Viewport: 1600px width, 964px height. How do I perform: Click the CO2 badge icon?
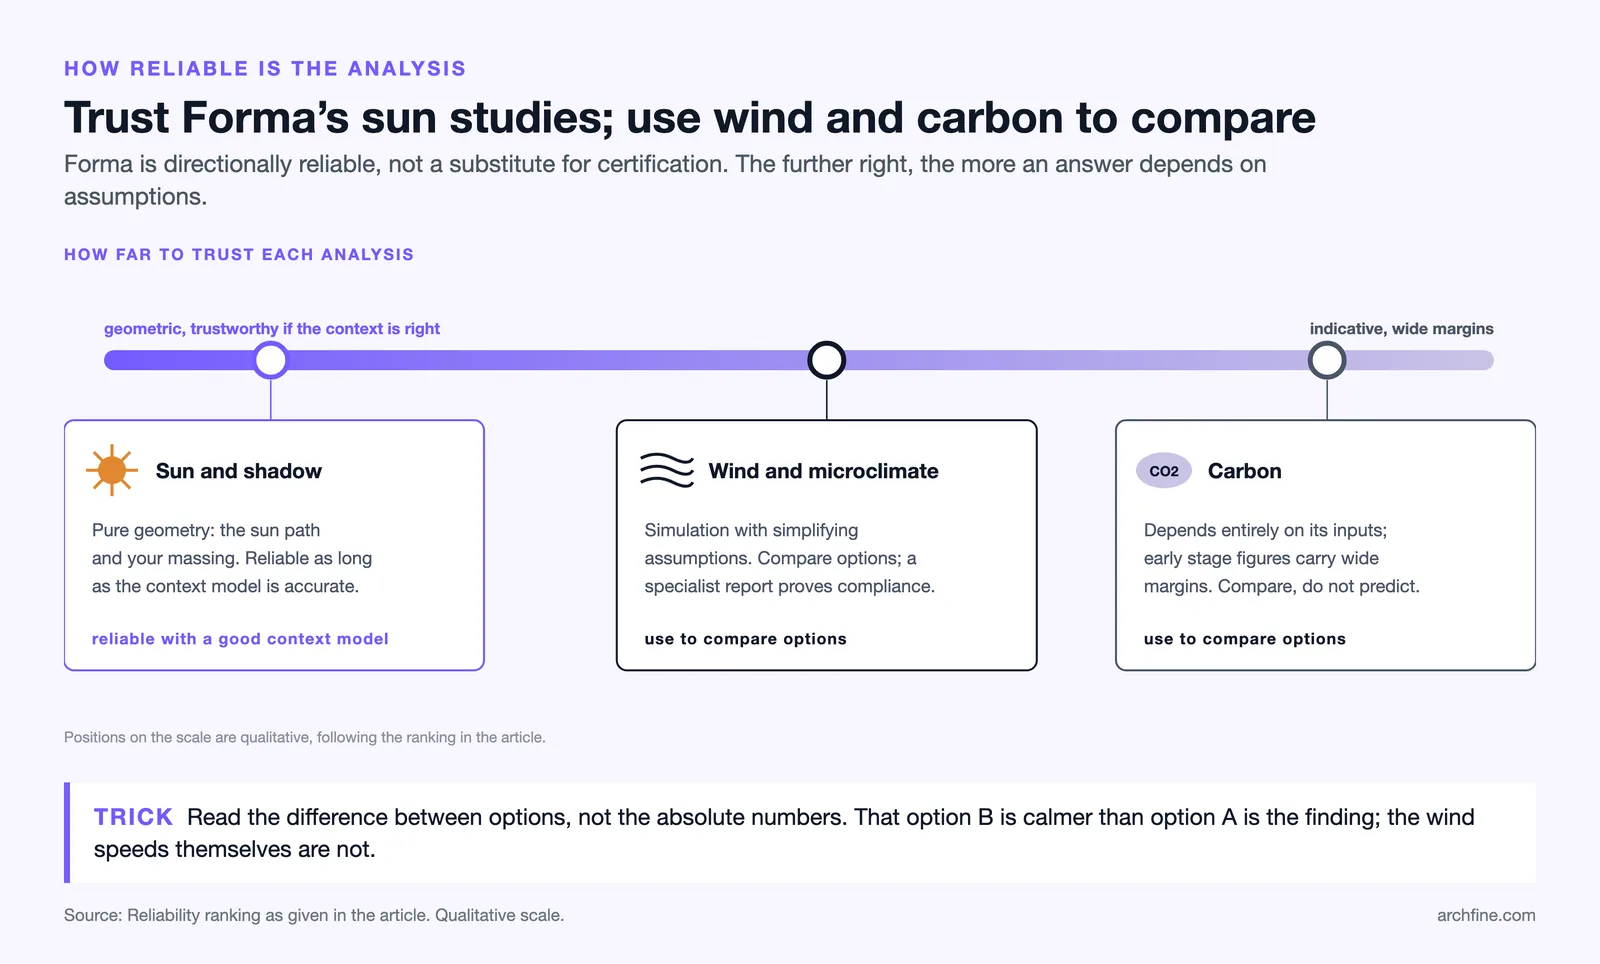click(x=1164, y=471)
